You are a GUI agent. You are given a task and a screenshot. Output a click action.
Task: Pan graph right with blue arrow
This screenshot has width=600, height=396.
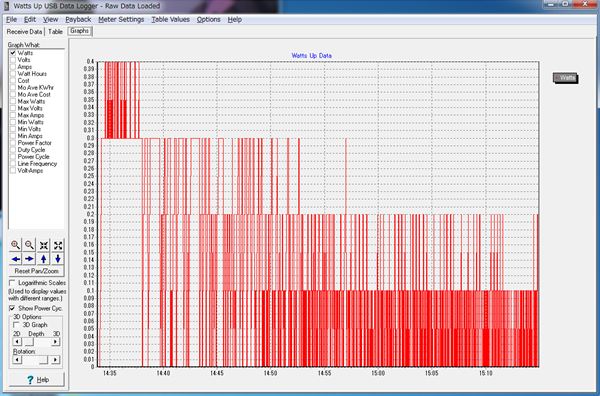[29, 259]
